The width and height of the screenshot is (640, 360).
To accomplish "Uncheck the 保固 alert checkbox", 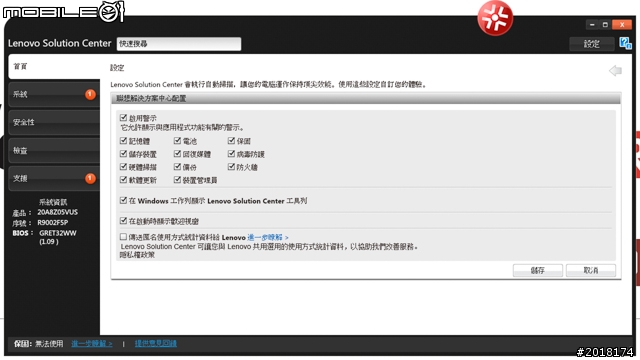I will 231,140.
